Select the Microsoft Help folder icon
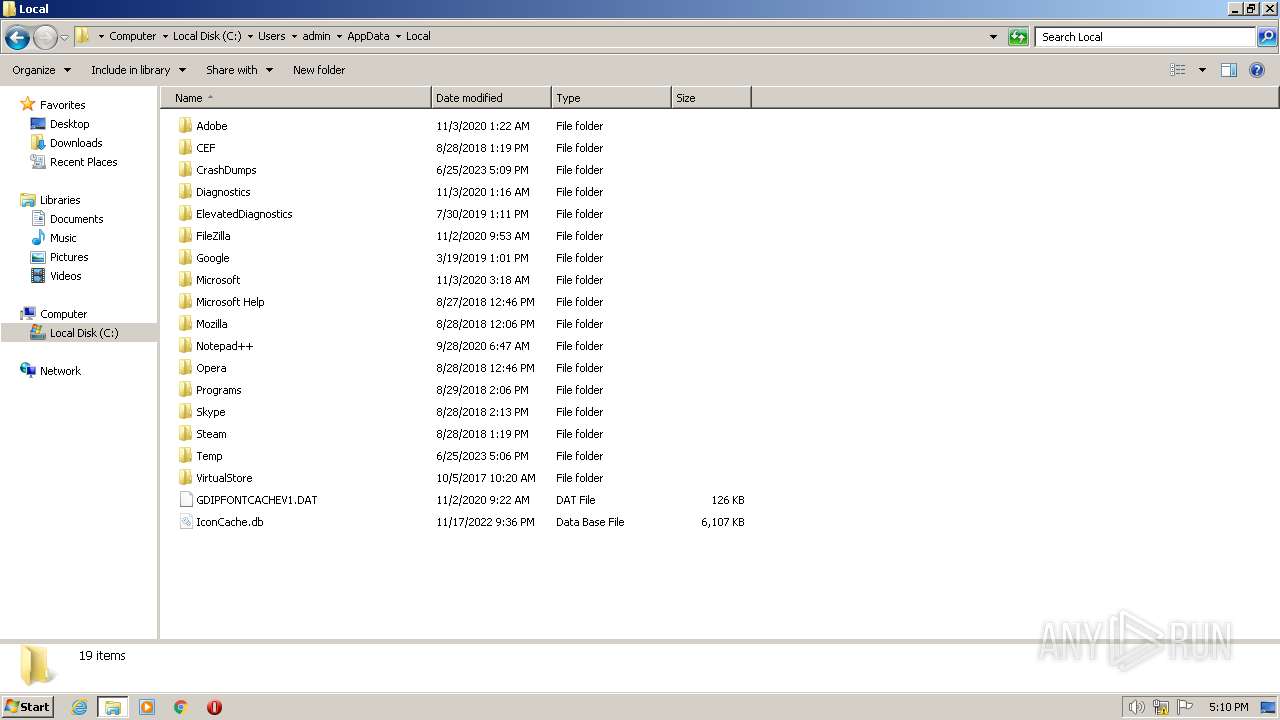The height and width of the screenshot is (720, 1280). 185,302
